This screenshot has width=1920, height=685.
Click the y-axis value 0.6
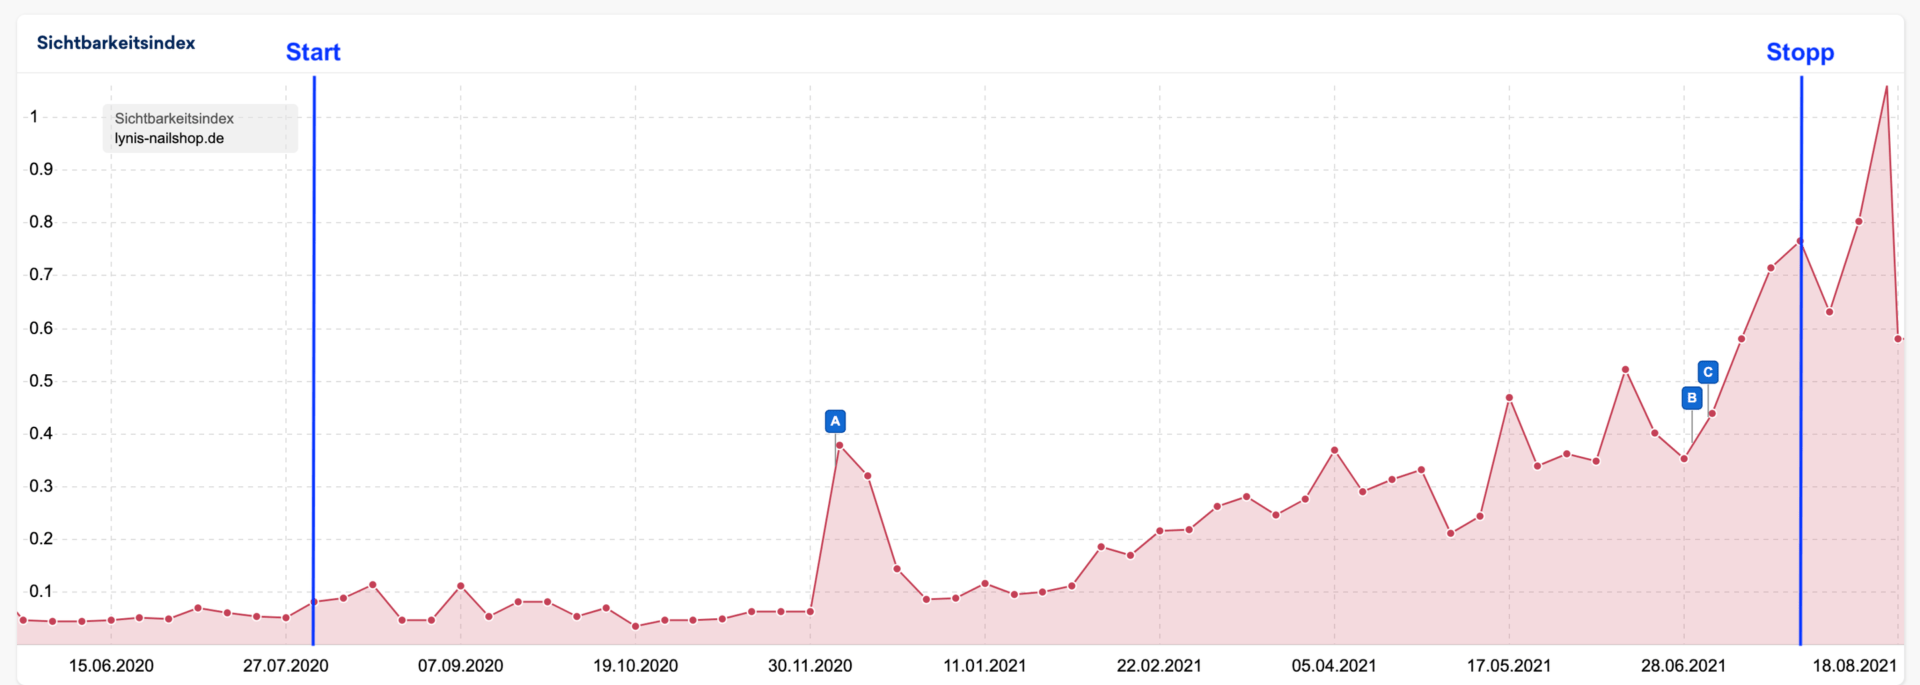(x=41, y=328)
